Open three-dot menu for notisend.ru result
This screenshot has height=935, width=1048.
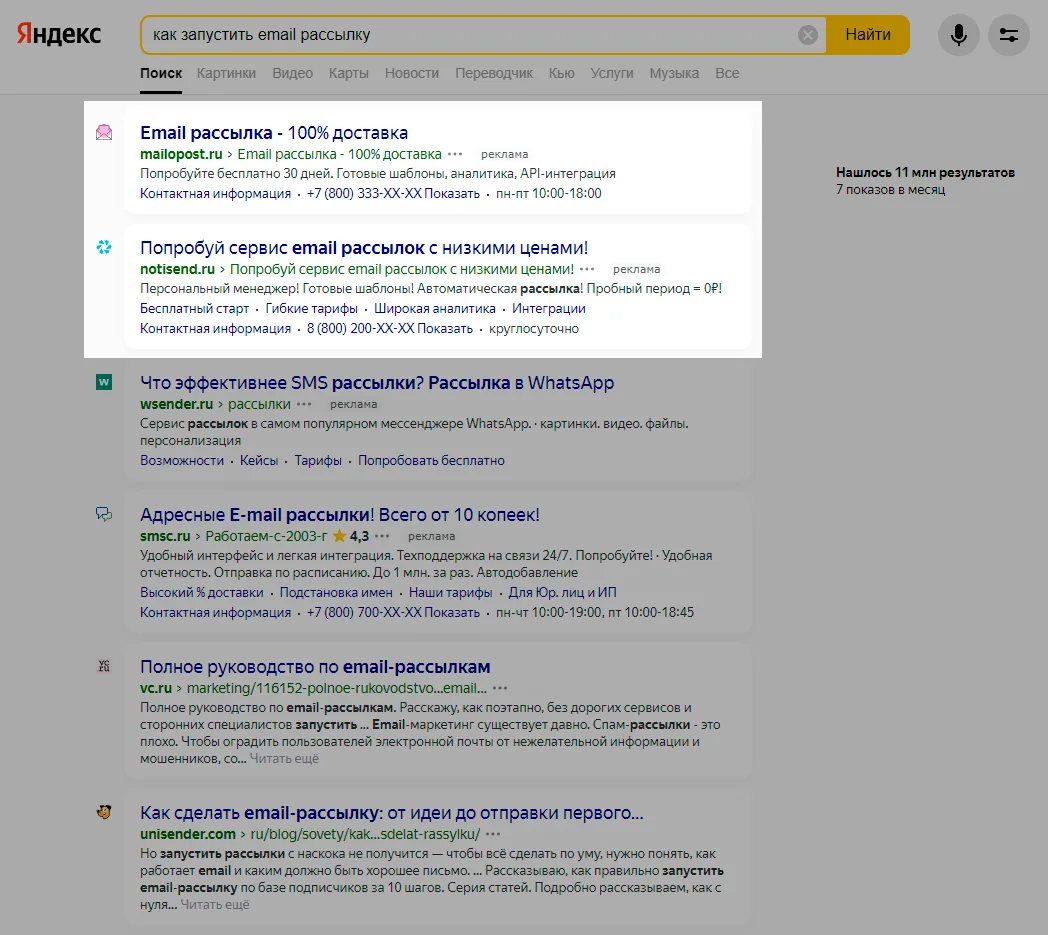[x=587, y=269]
